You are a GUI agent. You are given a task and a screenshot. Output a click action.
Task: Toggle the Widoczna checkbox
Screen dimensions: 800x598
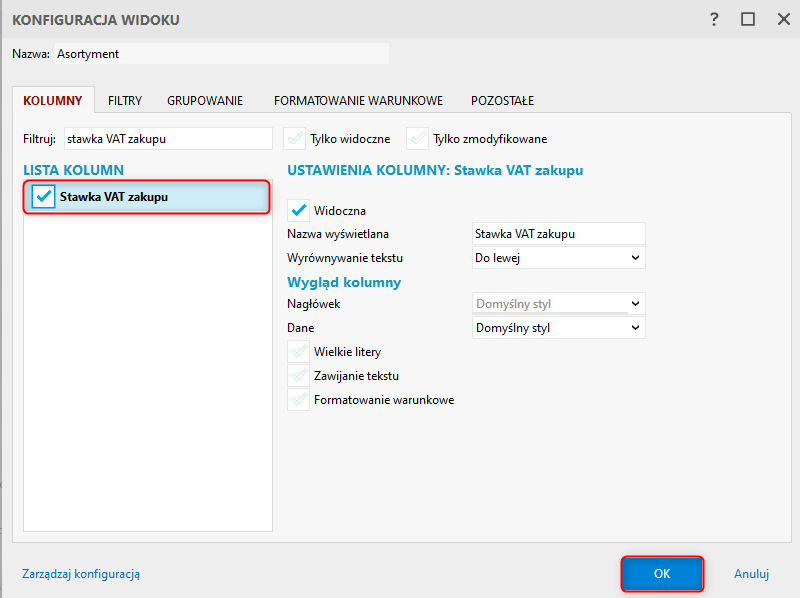pos(298,210)
